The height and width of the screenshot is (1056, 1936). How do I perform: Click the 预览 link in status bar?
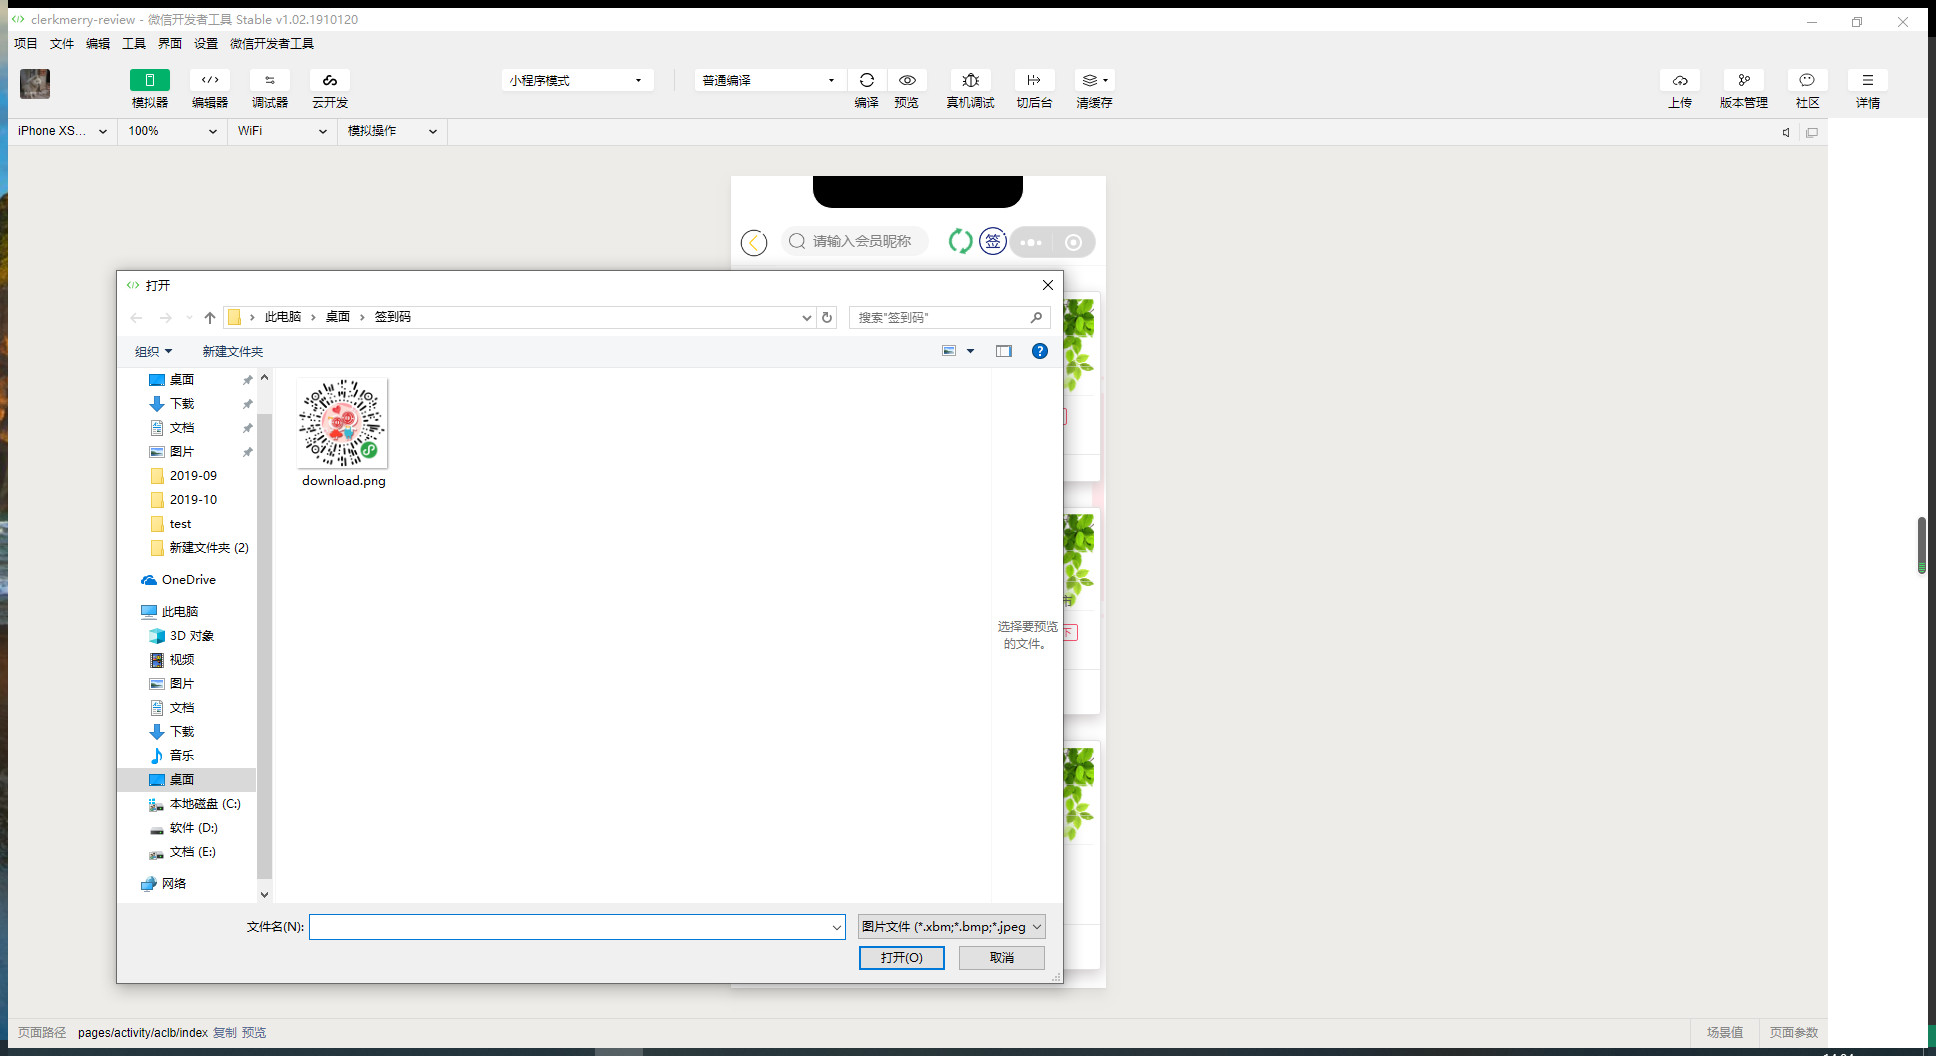pos(254,1033)
